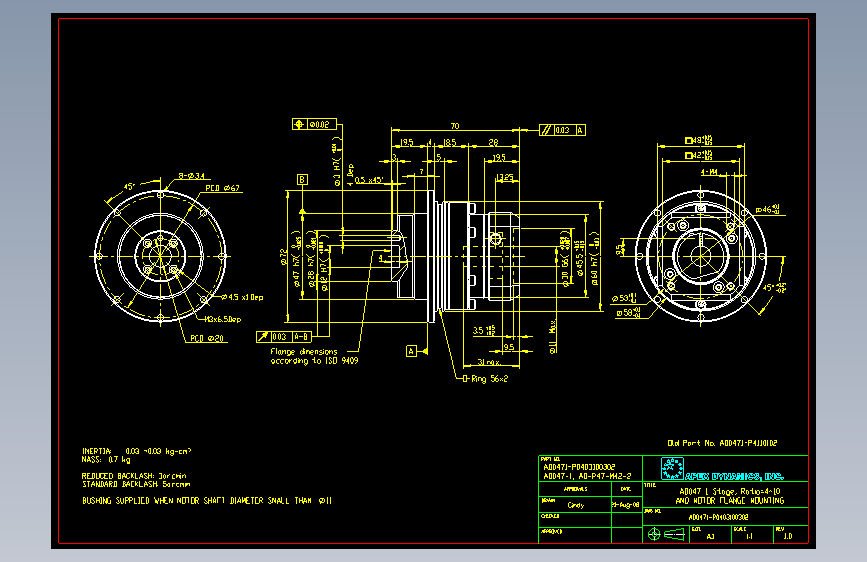
Task: Select the 'STANDARD BACKLASH' note line
Action: pos(136,484)
